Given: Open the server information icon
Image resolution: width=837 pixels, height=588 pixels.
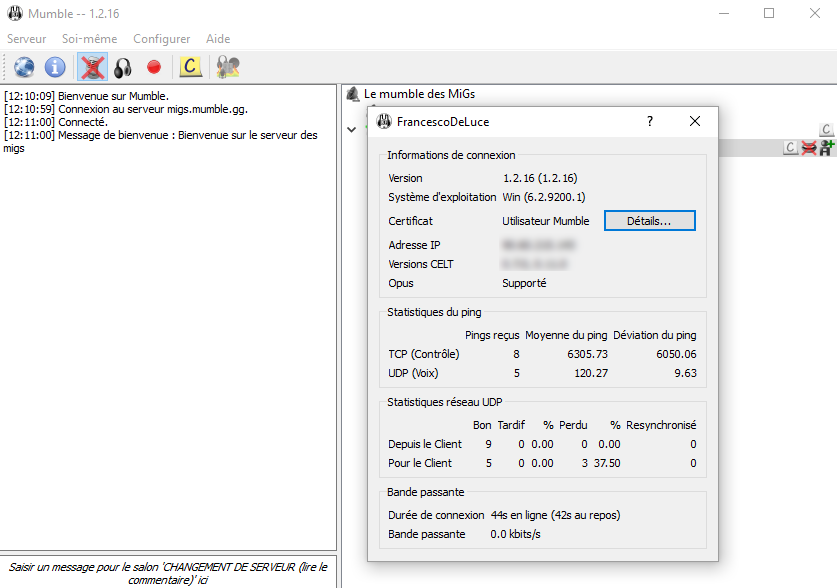Looking at the screenshot, I should 55,67.
